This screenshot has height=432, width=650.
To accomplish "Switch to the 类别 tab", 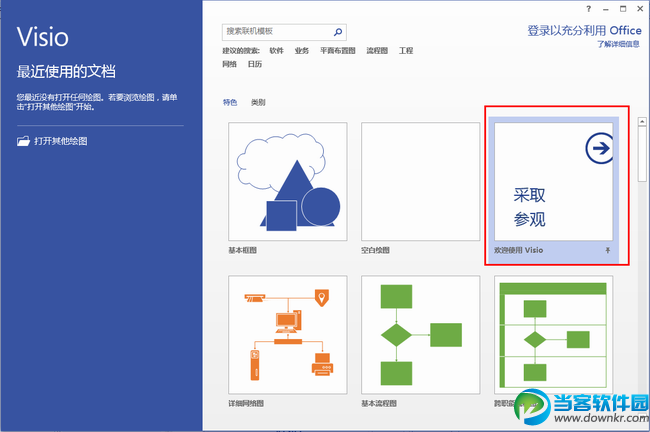I will (258, 102).
